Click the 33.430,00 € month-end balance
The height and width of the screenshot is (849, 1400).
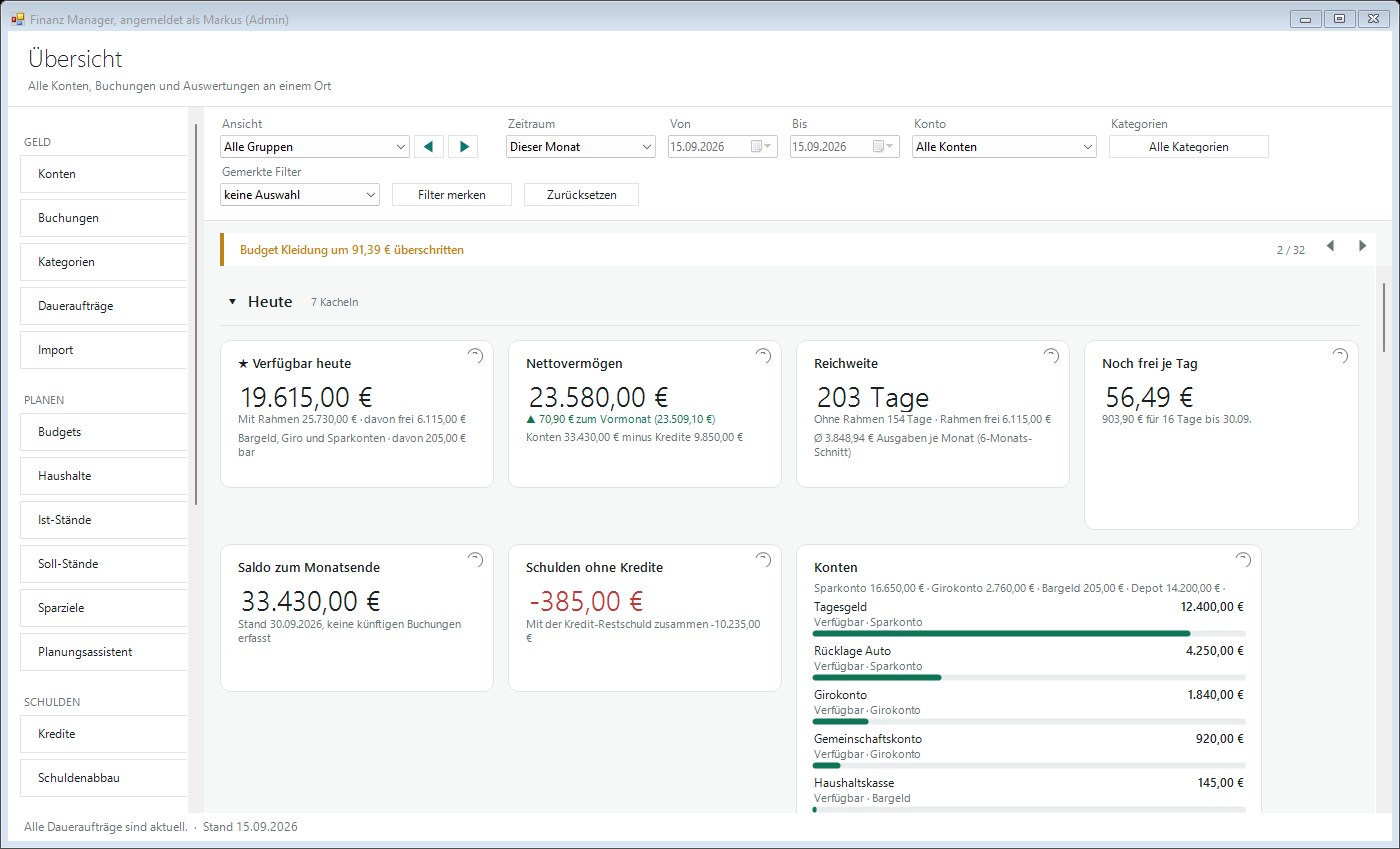[x=310, y=602]
